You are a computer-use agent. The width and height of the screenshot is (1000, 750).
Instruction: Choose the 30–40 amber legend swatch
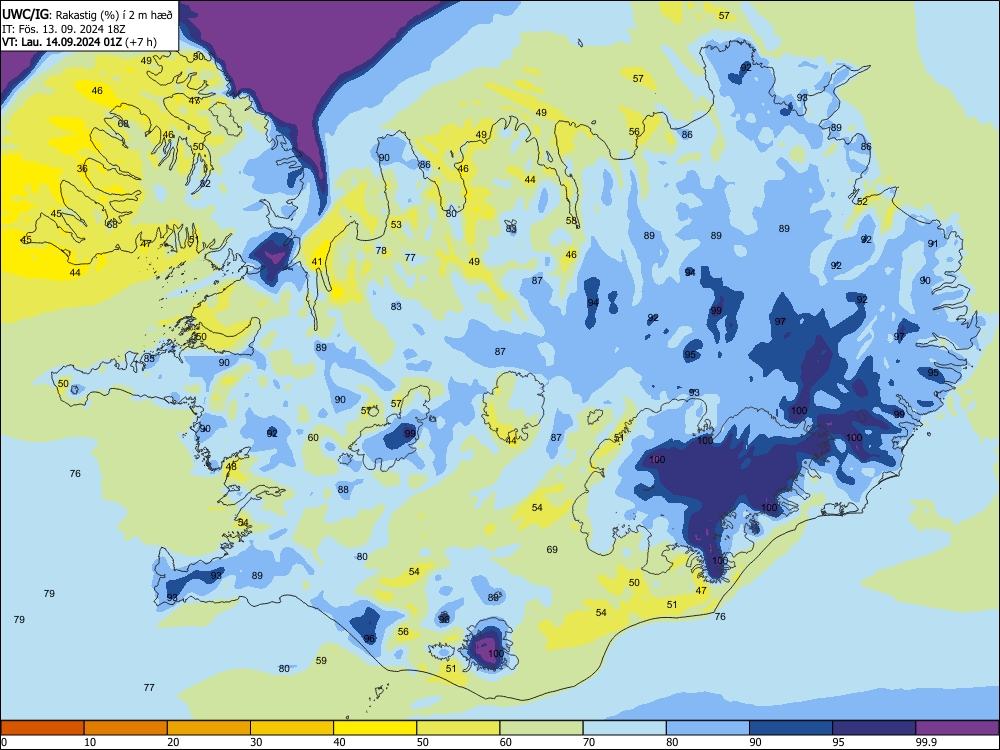pos(292,728)
